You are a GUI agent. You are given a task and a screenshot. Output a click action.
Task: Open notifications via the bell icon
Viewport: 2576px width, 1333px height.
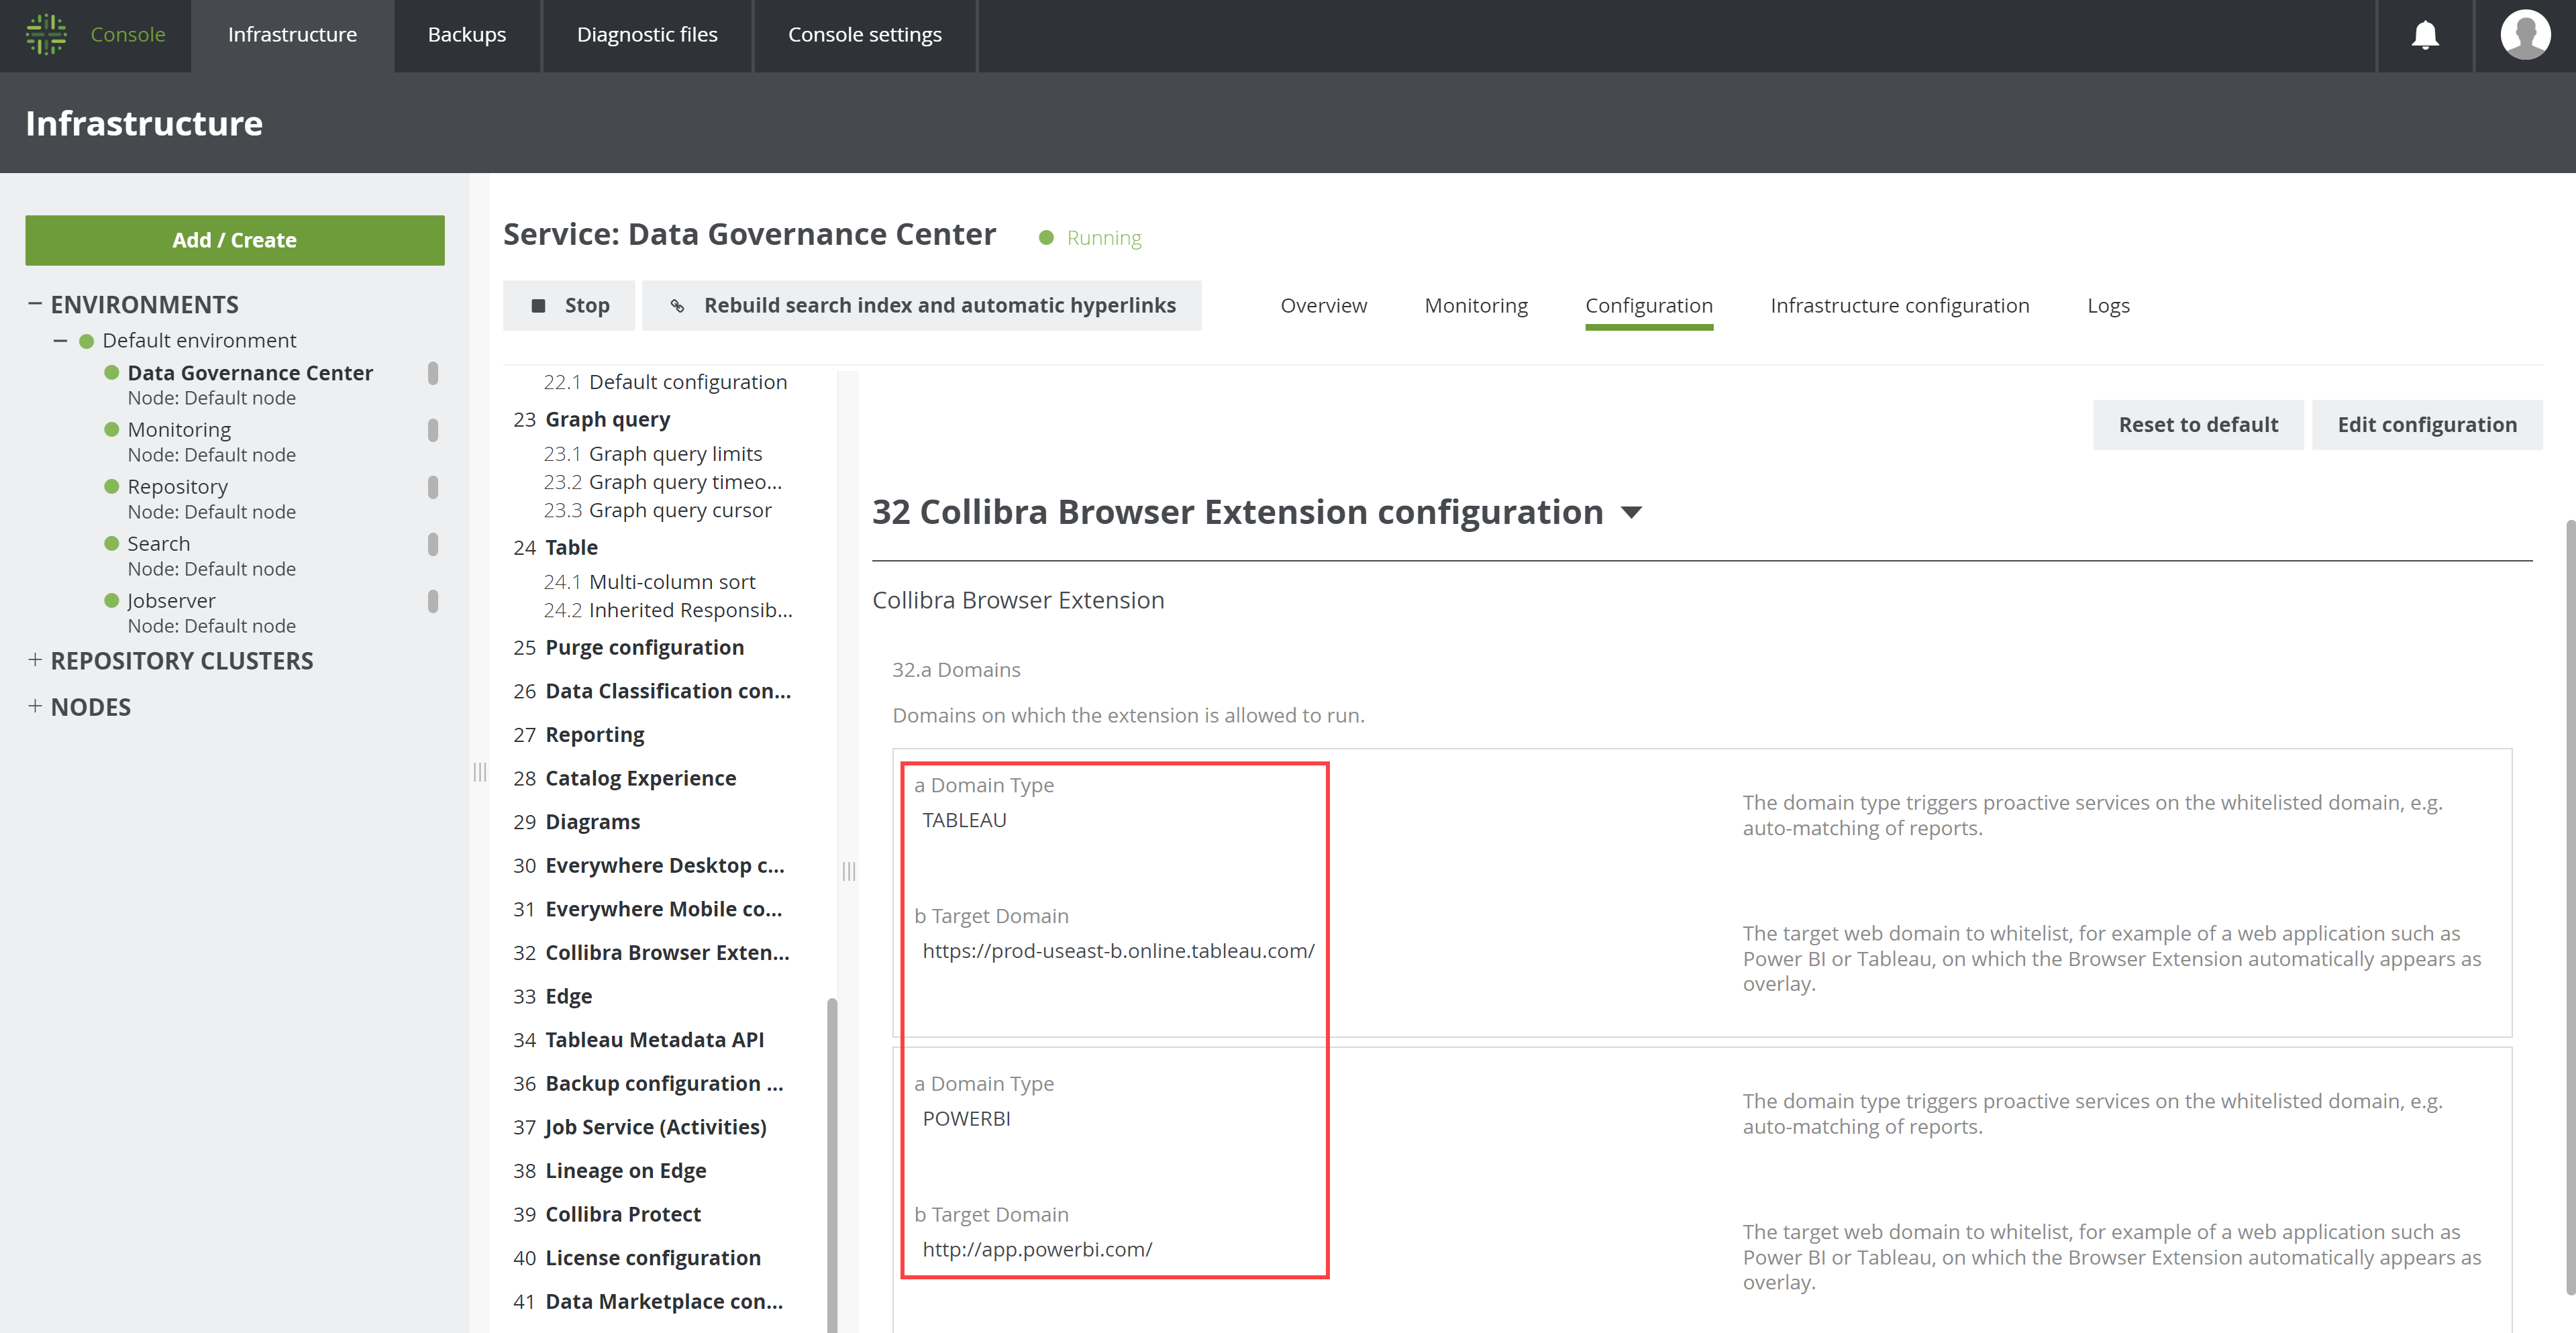click(2424, 35)
